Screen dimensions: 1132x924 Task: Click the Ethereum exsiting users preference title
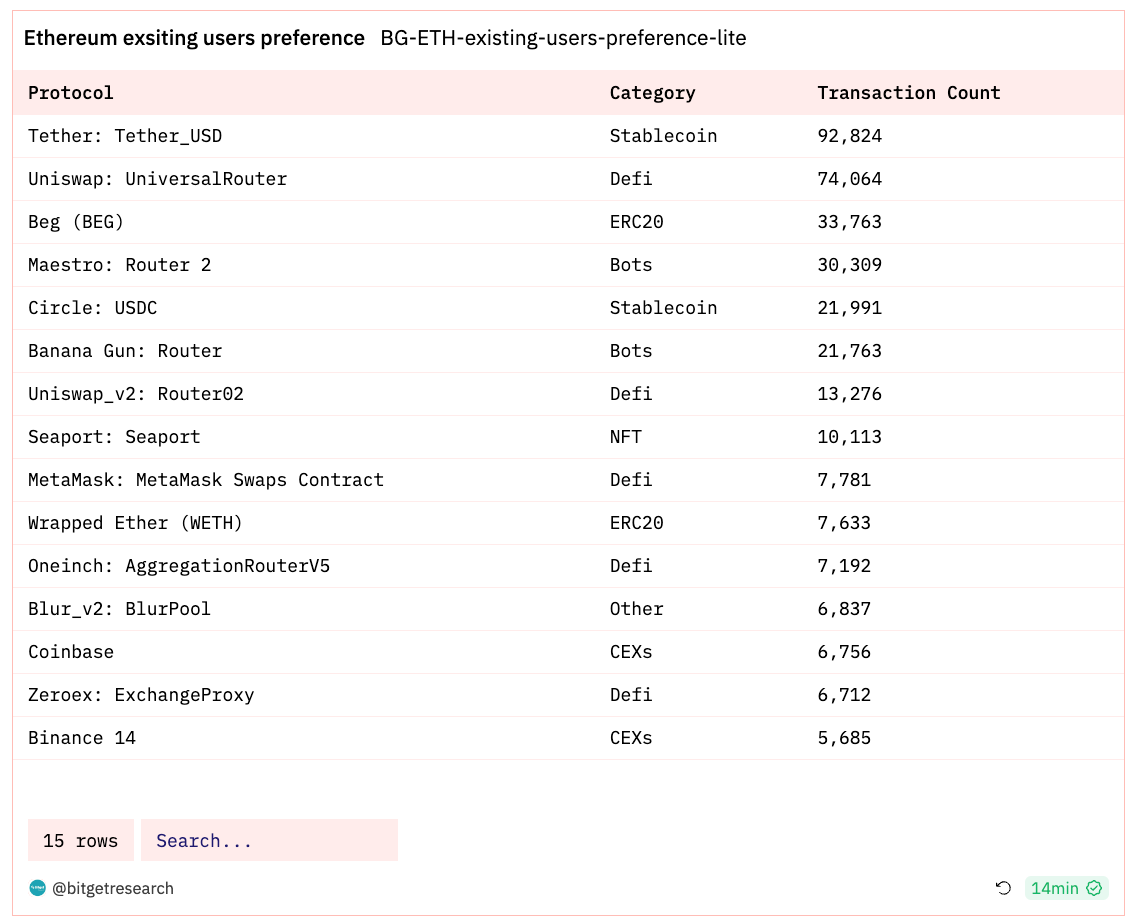click(194, 38)
